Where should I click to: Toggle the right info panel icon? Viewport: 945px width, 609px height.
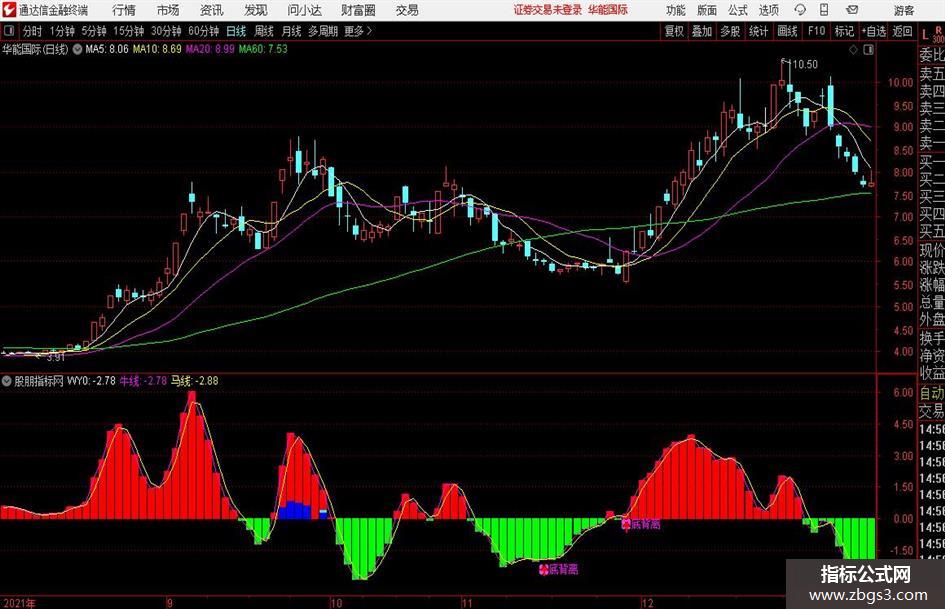coord(868,50)
